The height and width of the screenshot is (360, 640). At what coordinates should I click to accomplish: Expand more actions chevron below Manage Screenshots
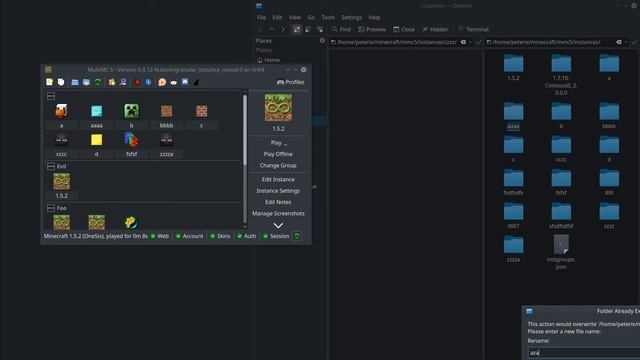tap(278, 225)
